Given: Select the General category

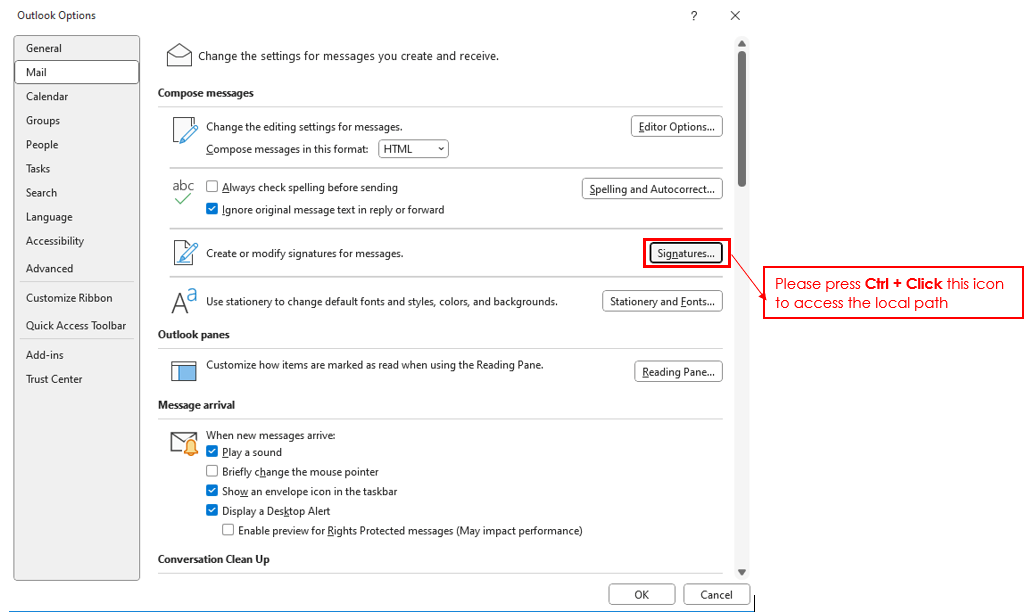Looking at the screenshot, I should [76, 48].
